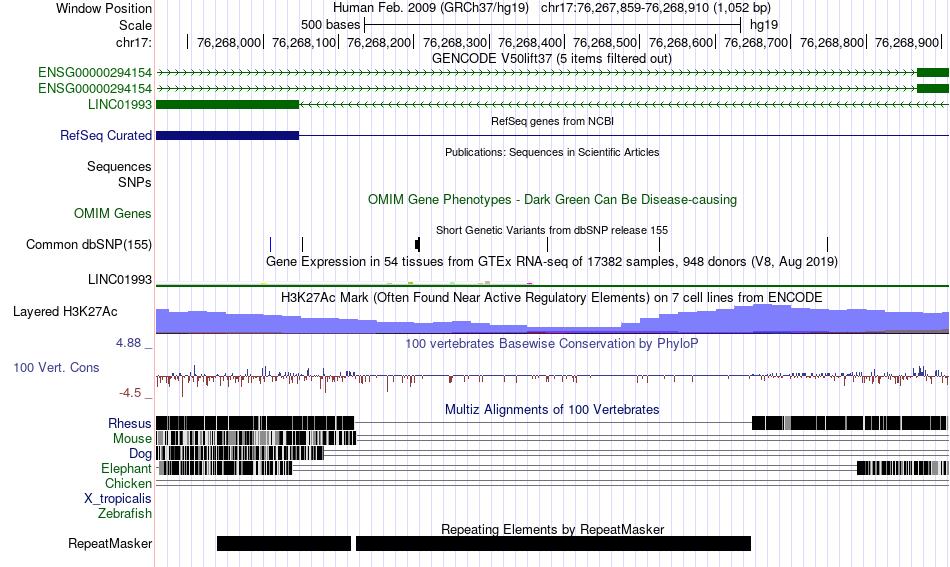Screen dimensions: 950x567
Task: Click the RepeatMasker track label
Action: coord(110,544)
